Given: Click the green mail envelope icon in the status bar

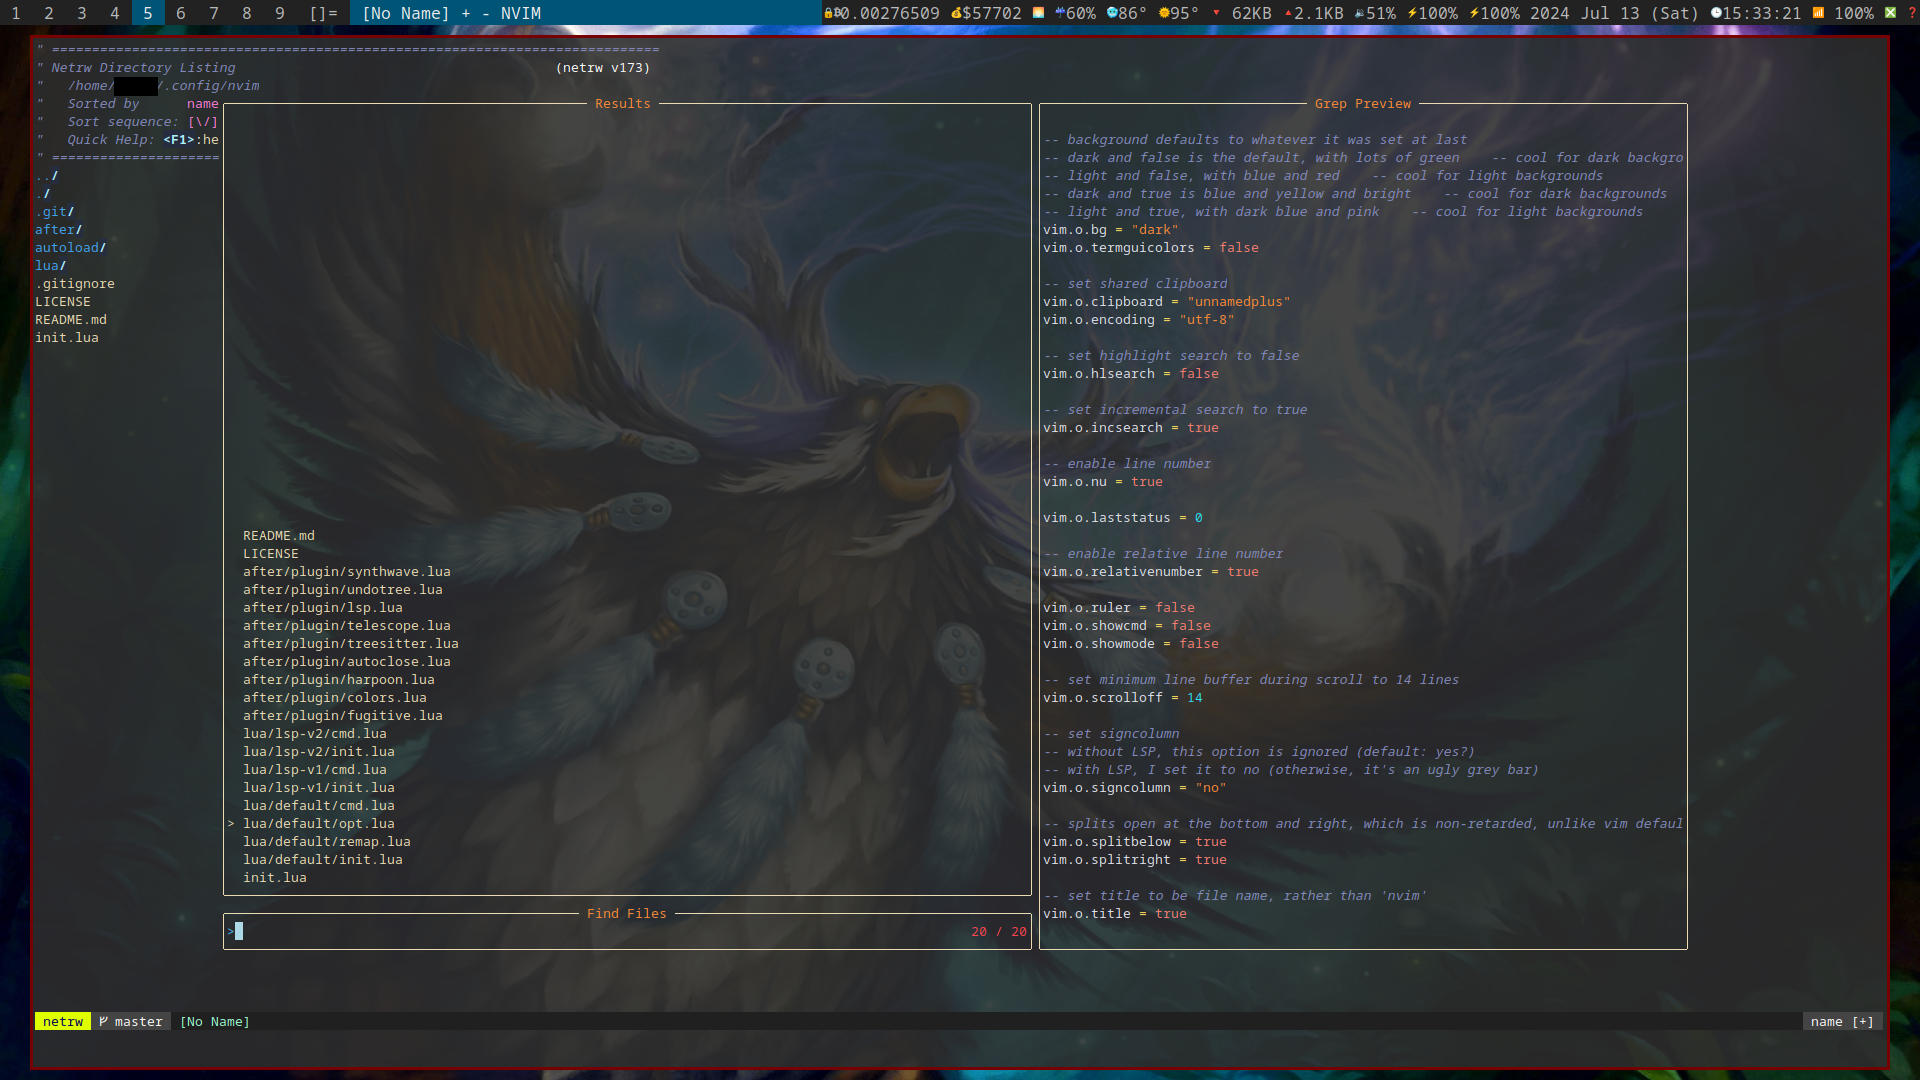Looking at the screenshot, I should click(1891, 14).
